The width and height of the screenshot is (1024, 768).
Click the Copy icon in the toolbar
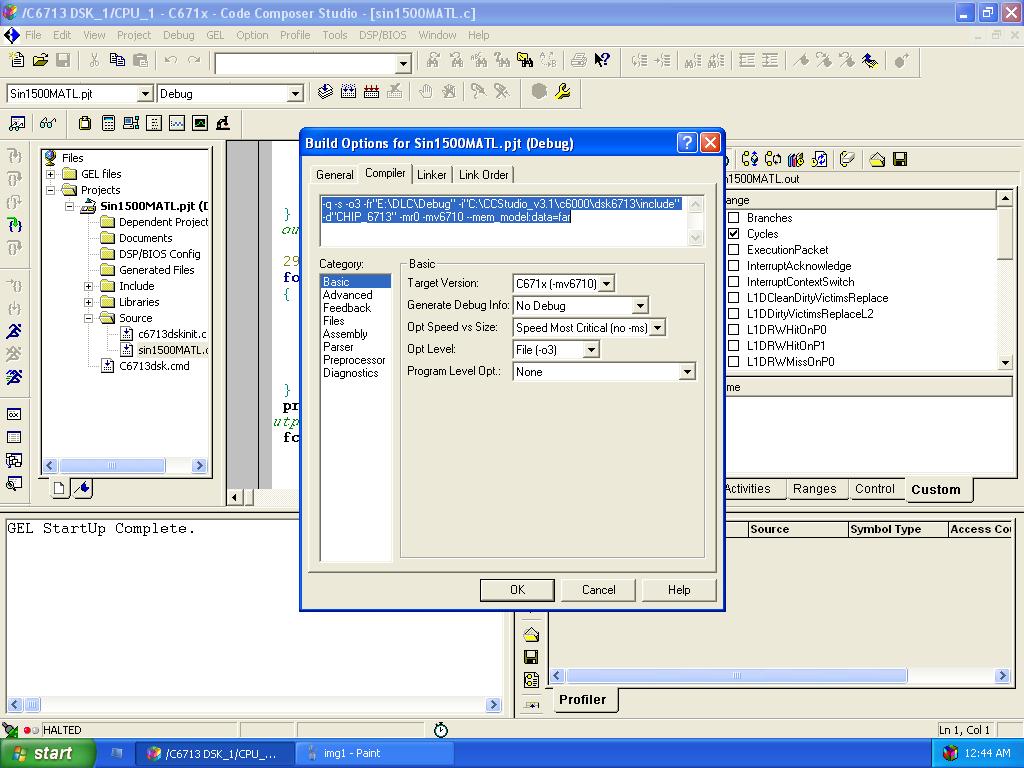[117, 61]
